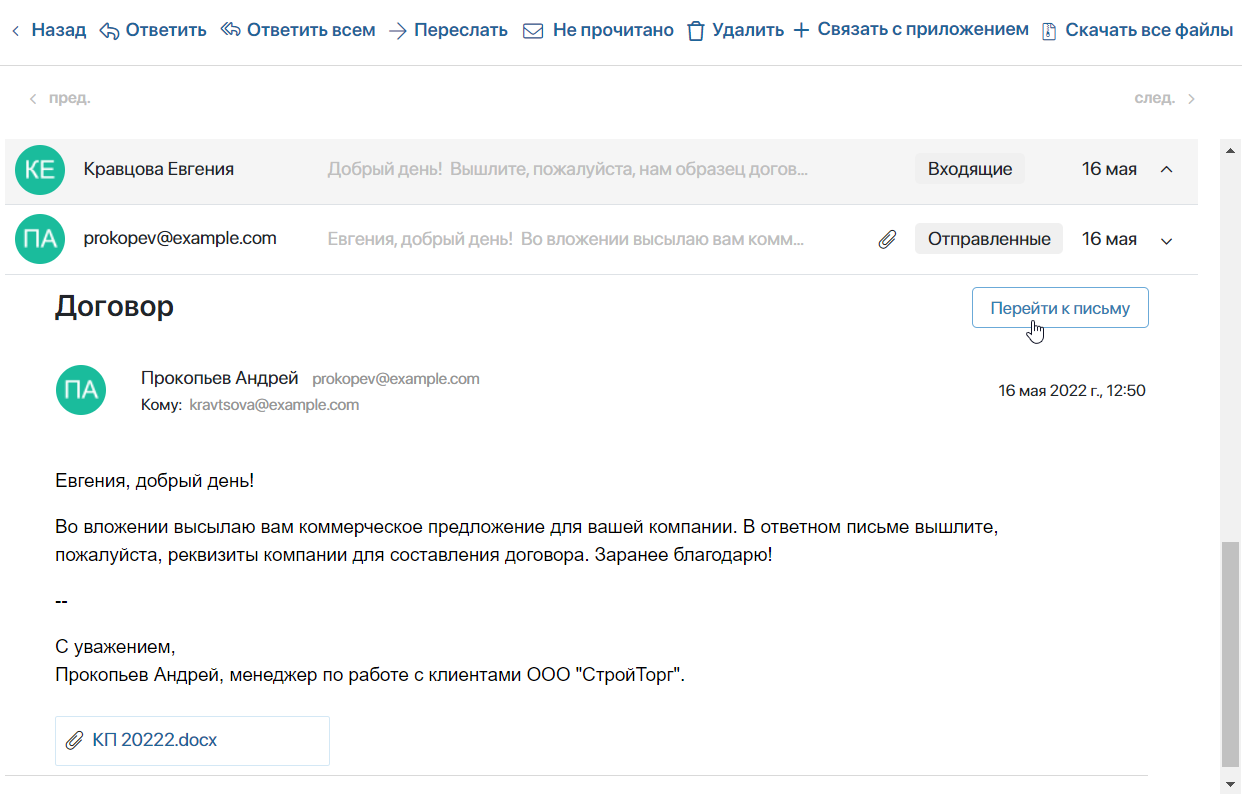Click sender name Прокопьев Андрей
The height and width of the screenshot is (794, 1242).
point(220,378)
